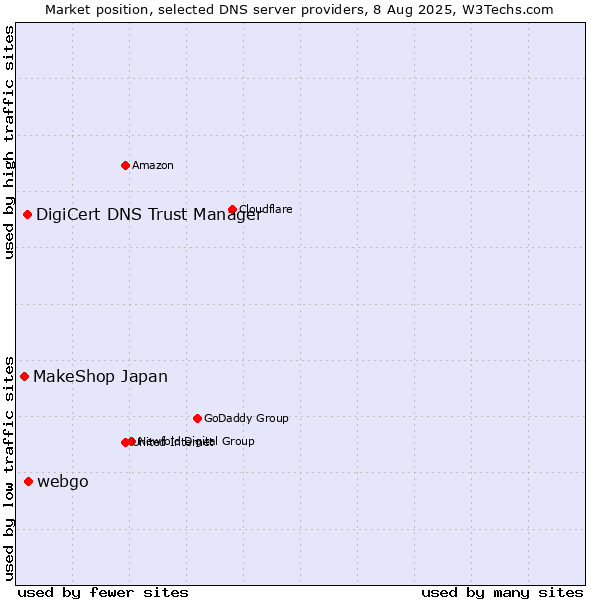Click the GoDaddy Group data point
This screenshot has width=600, height=600.
(197, 418)
